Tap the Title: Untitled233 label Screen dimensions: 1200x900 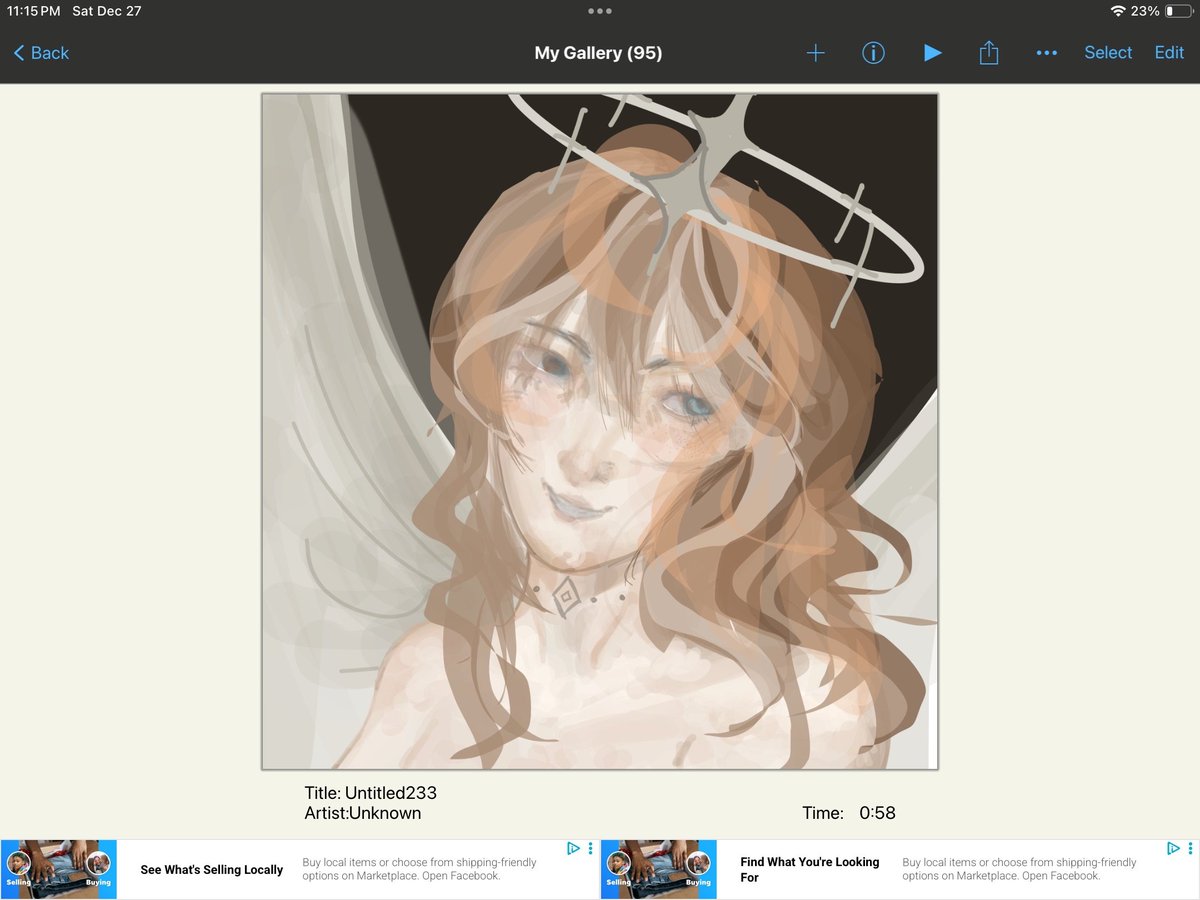pos(371,793)
